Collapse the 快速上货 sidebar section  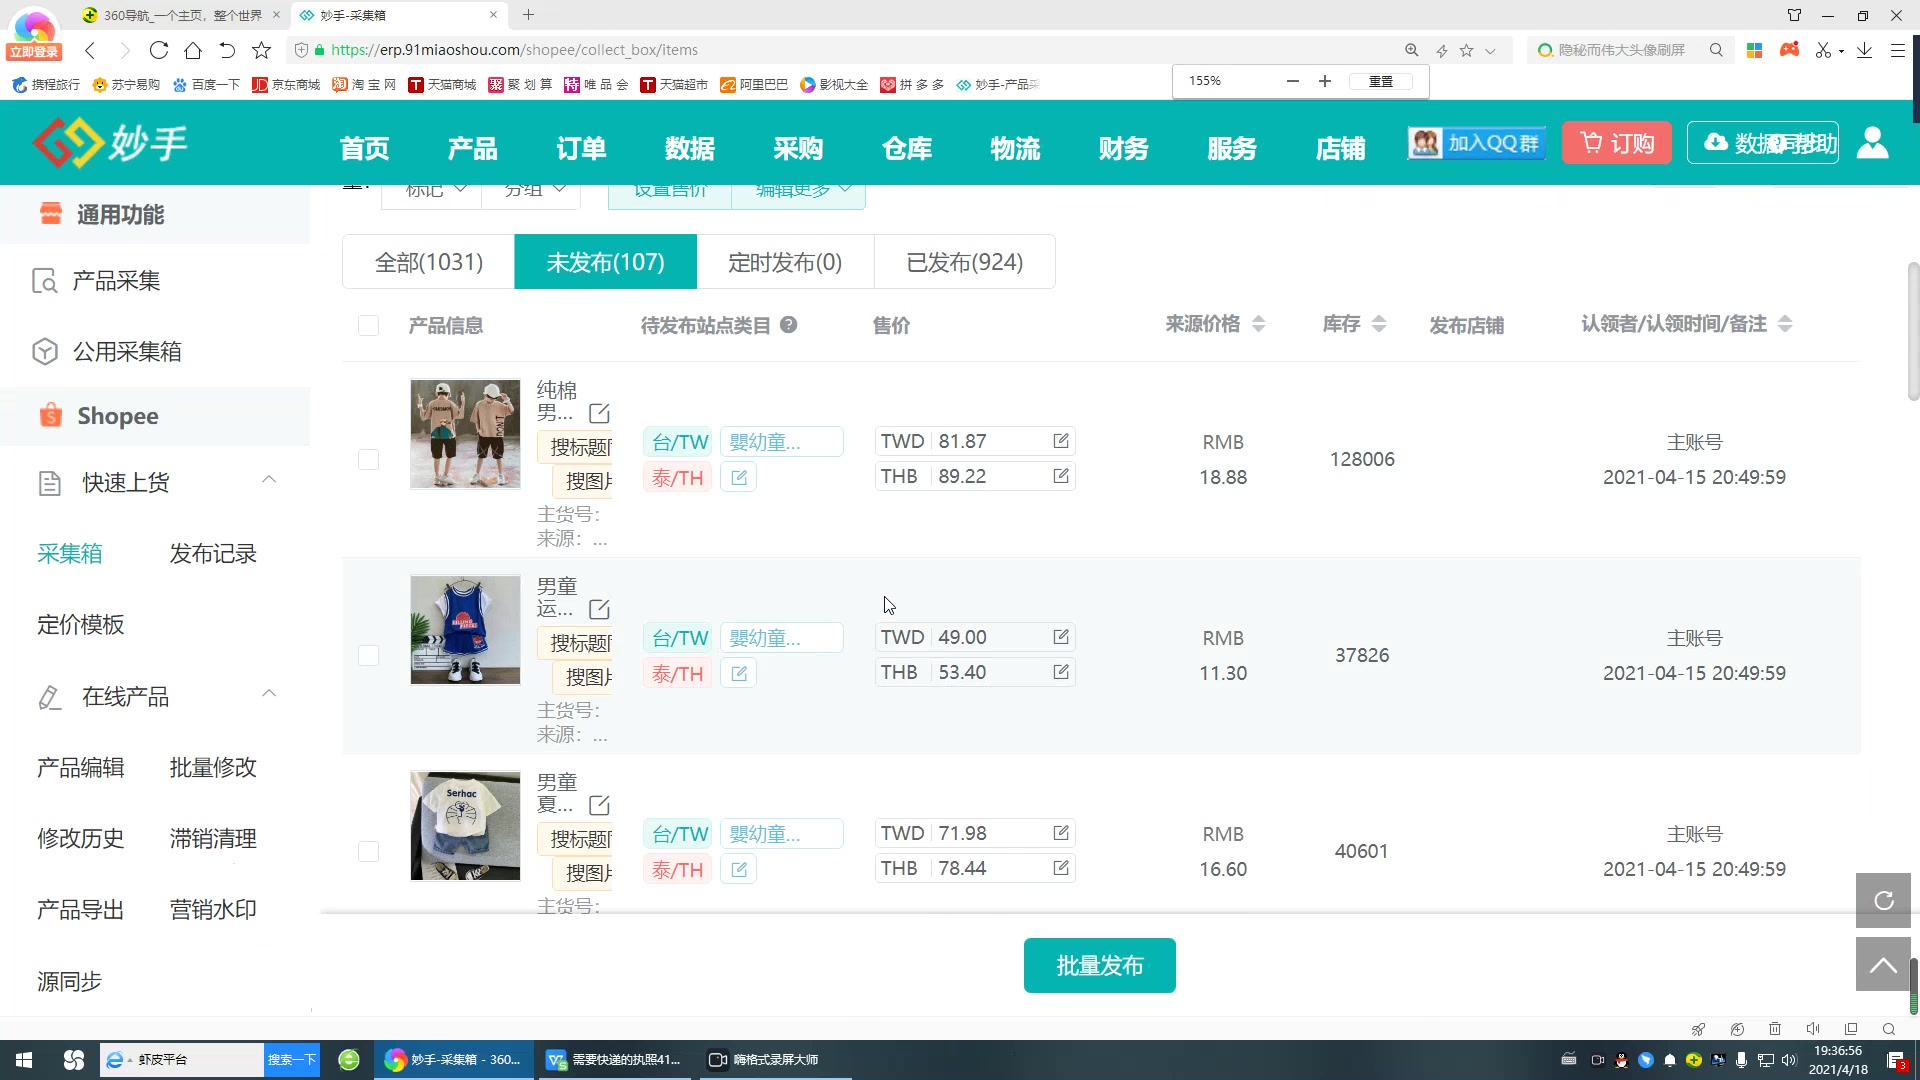[x=269, y=480]
